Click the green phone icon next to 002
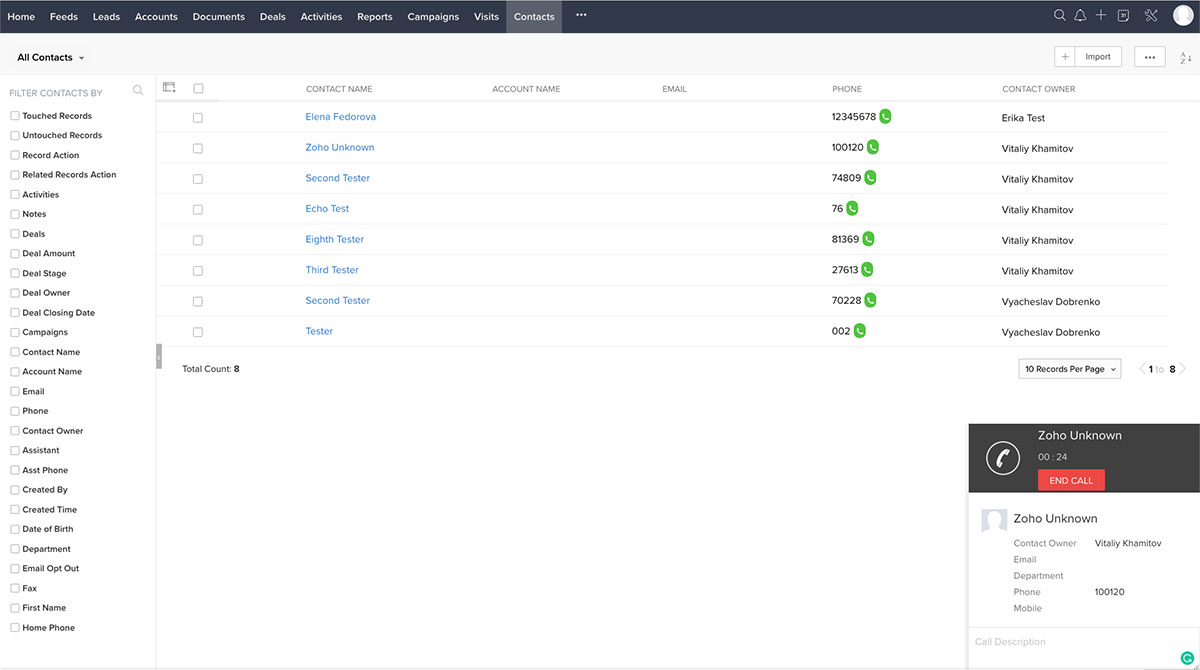The height and width of the screenshot is (670, 1200). [860, 331]
